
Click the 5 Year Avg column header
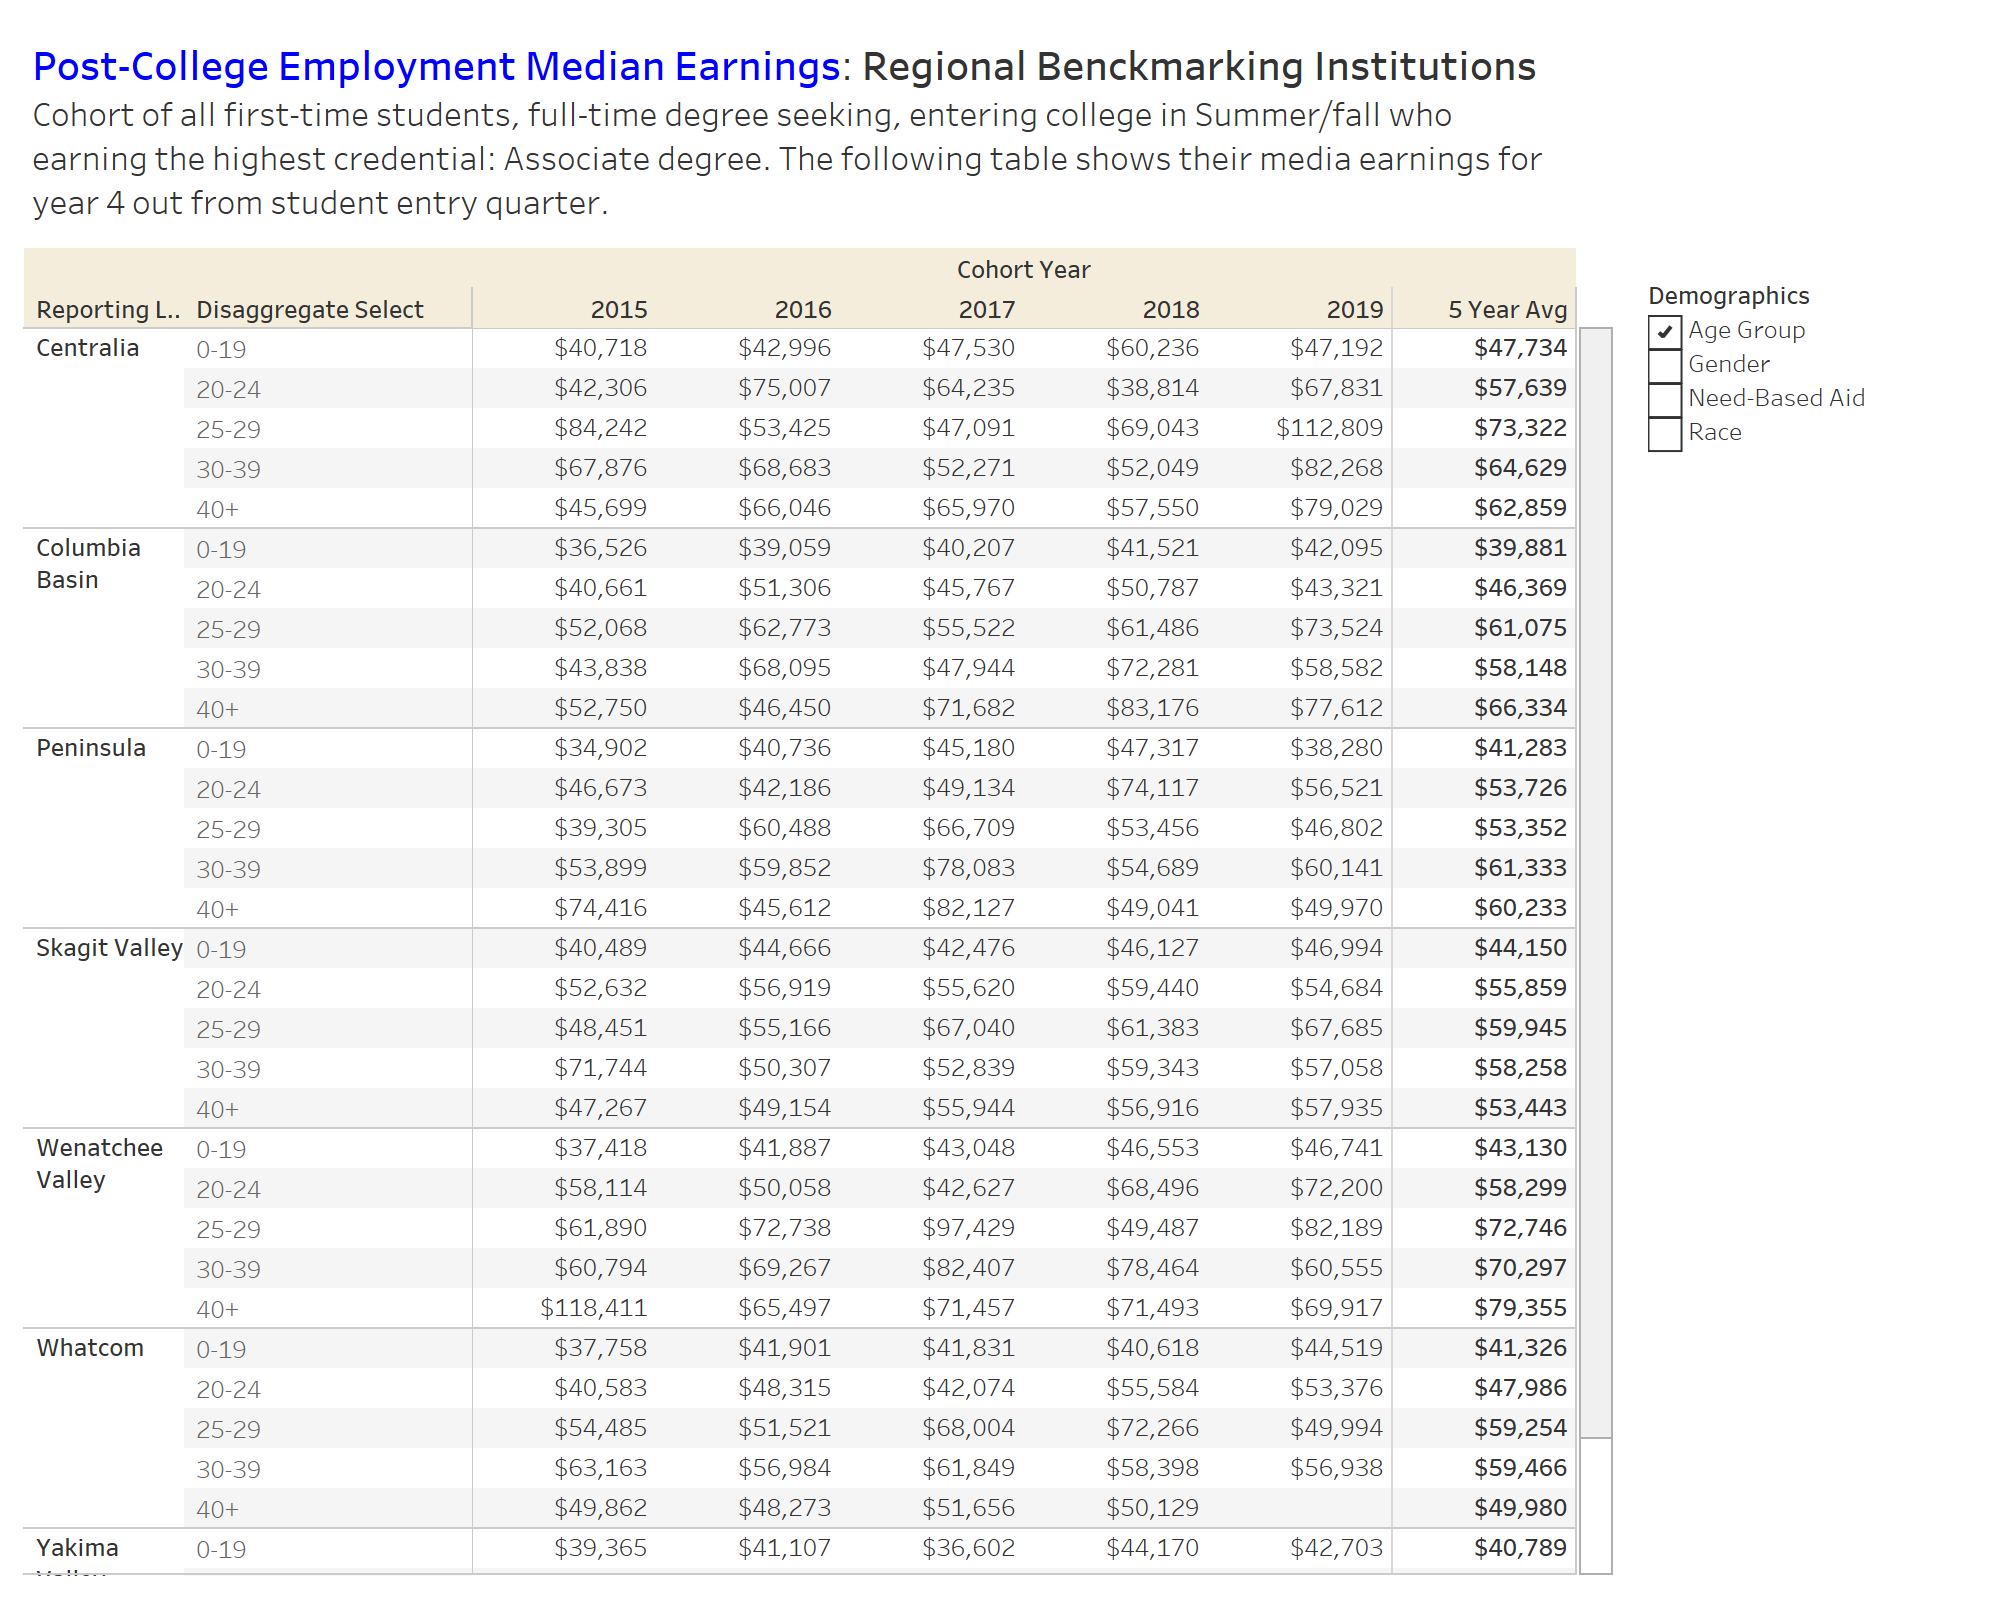click(1508, 310)
